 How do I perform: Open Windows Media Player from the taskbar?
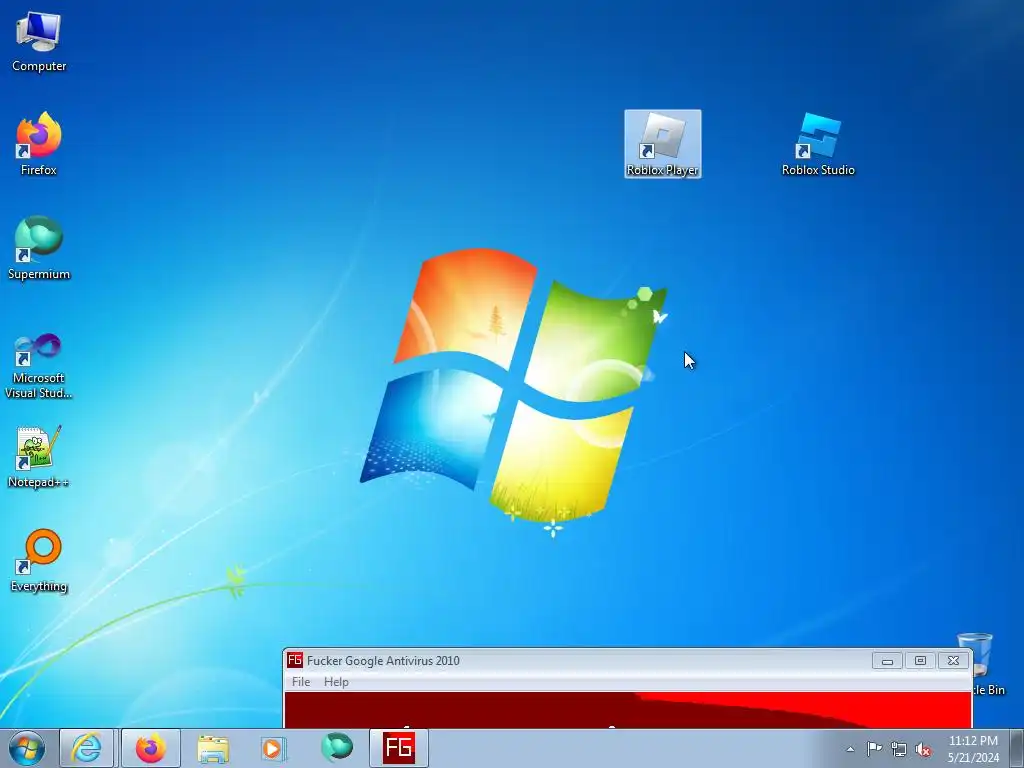click(x=273, y=748)
